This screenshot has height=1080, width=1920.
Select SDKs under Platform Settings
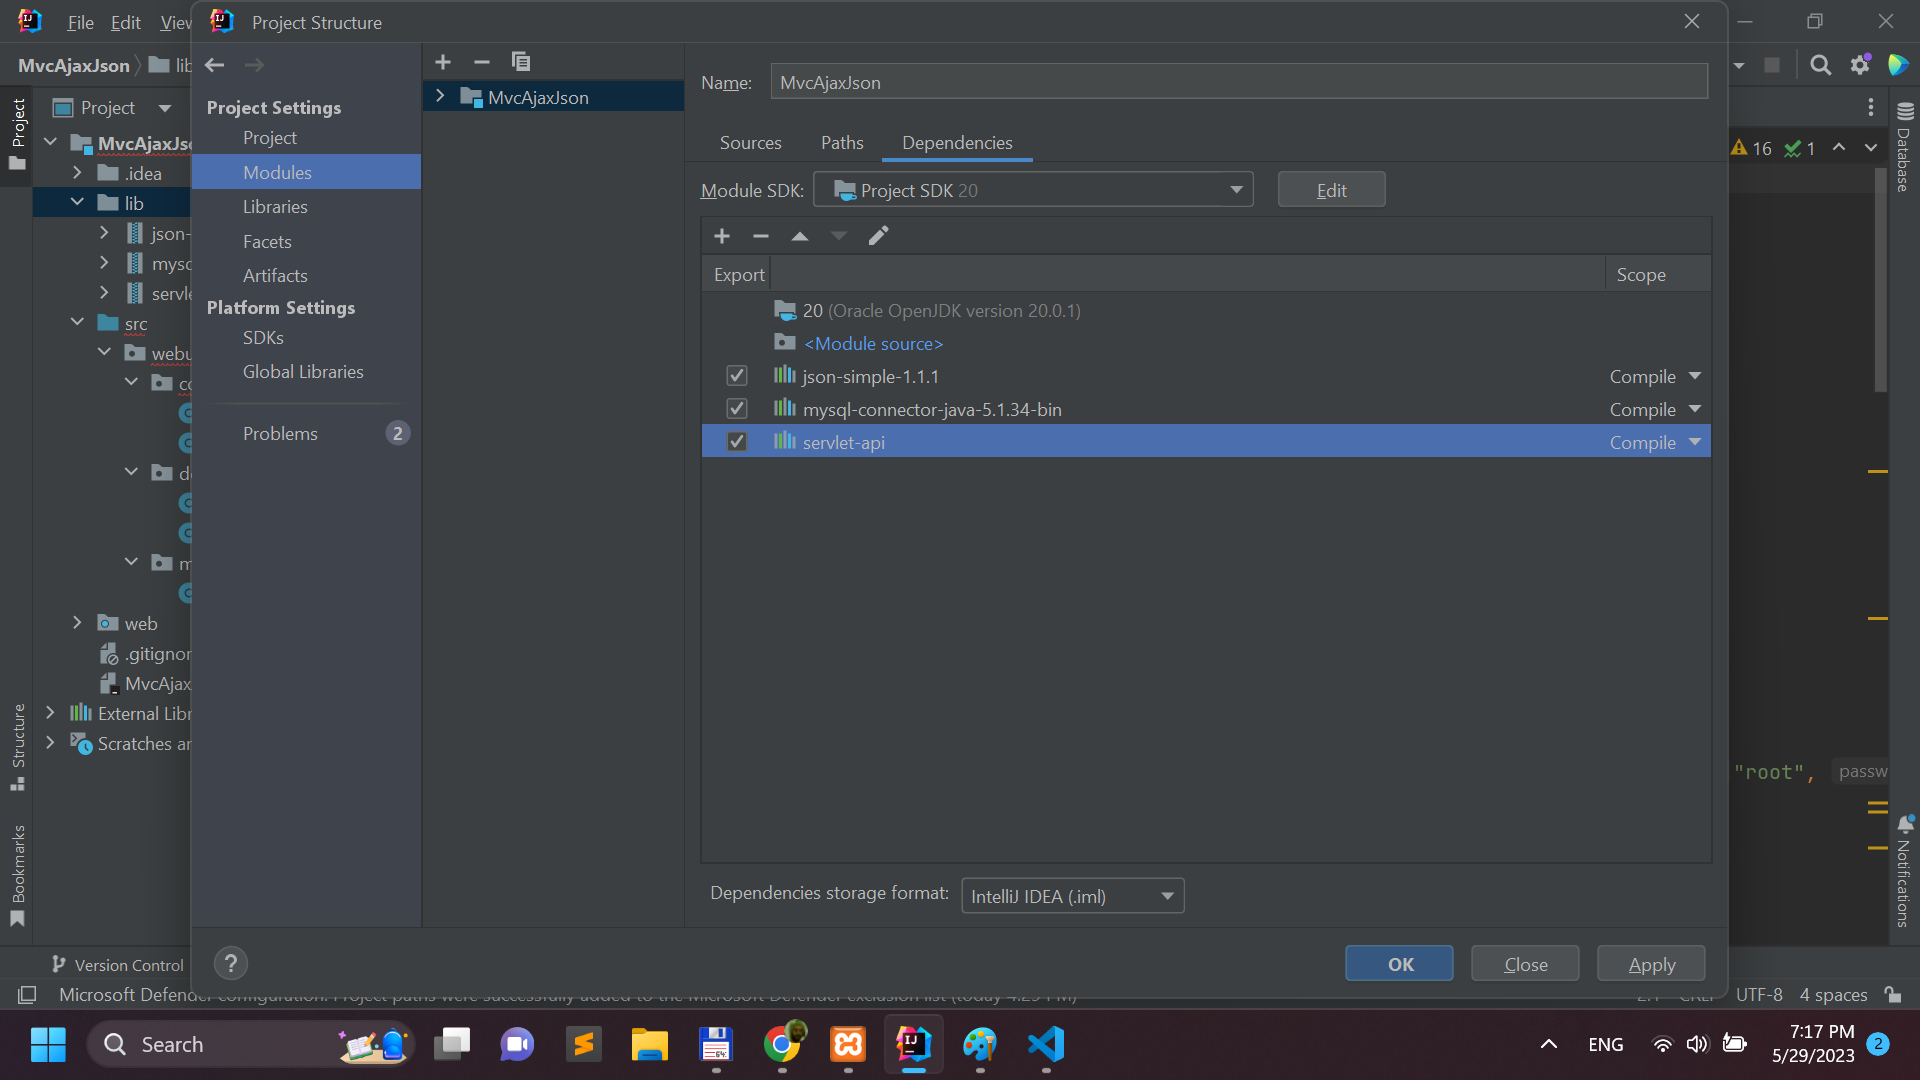pyautogui.click(x=263, y=338)
